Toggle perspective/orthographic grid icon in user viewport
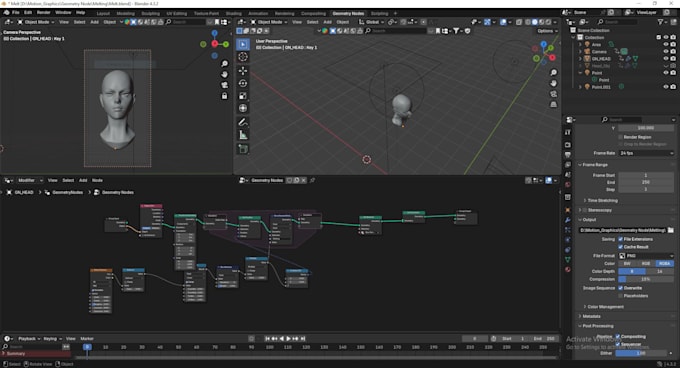 [x=553, y=104]
